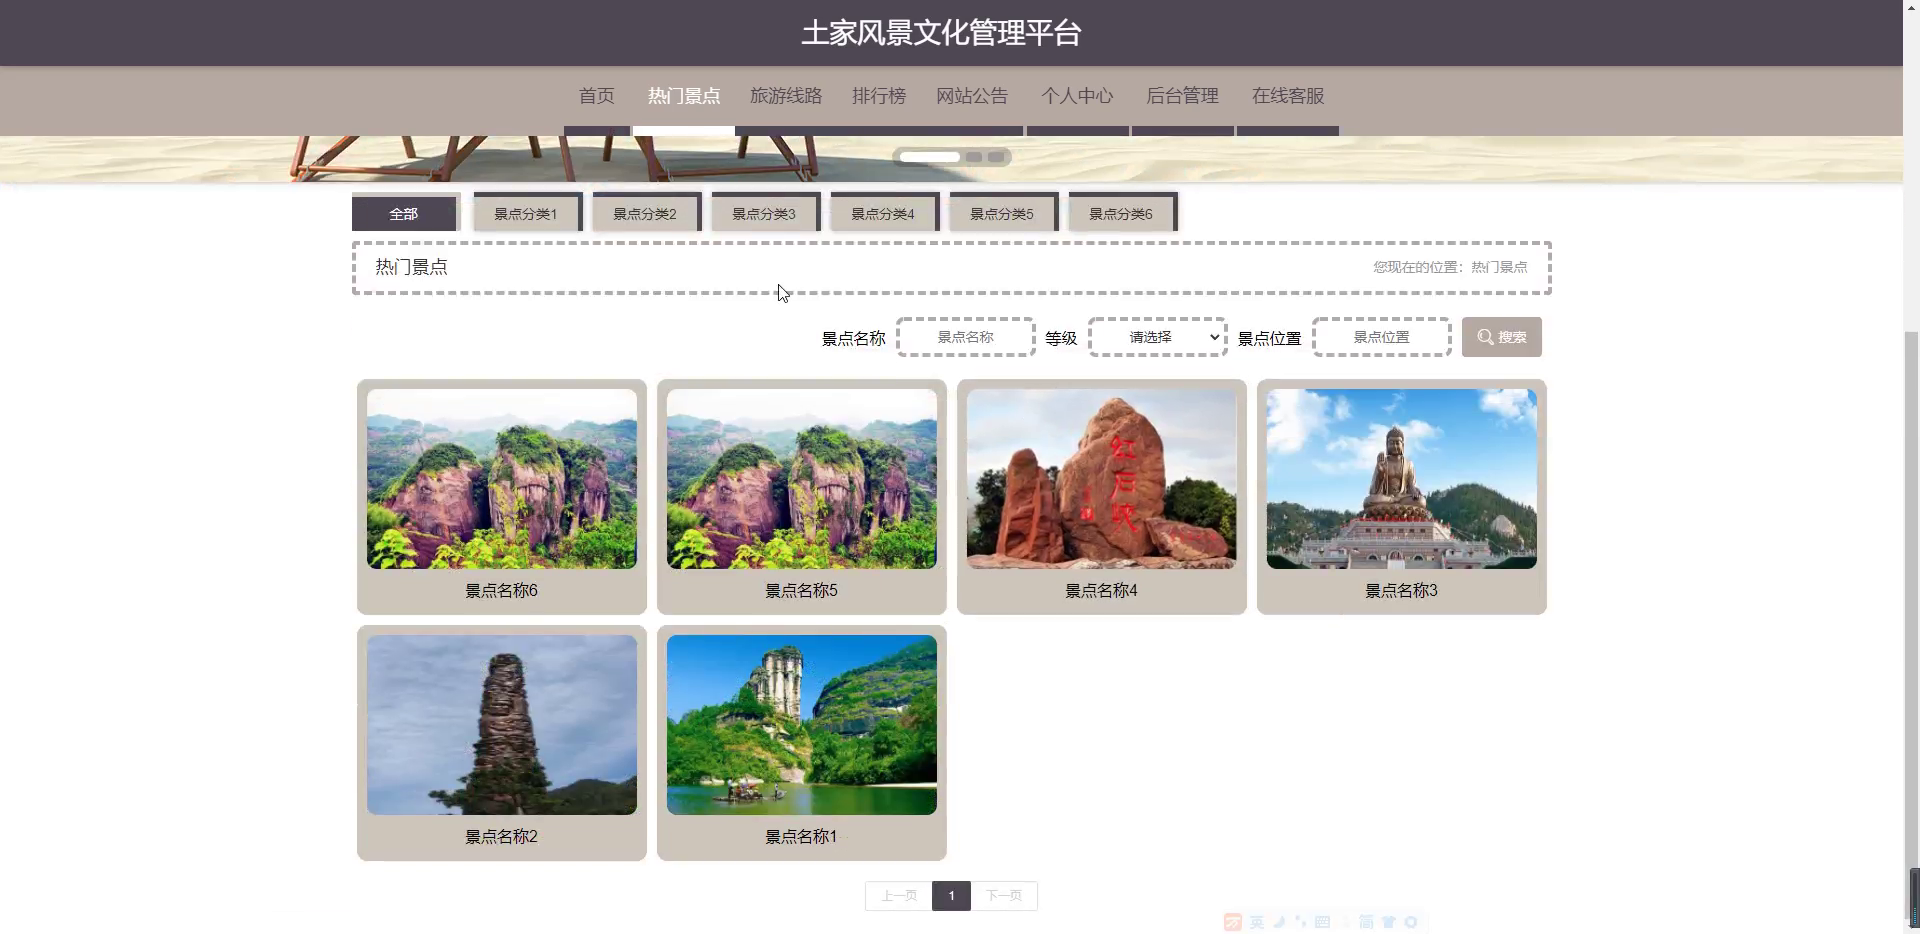1920x934 pixels.
Task: Open 旅游线路 navigation item
Action: click(786, 96)
